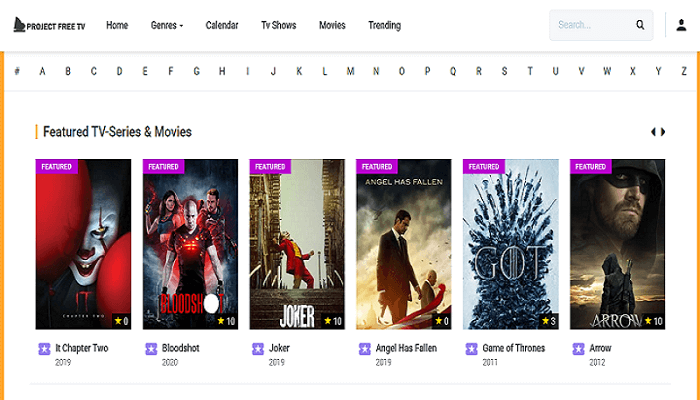This screenshot has height=400, width=700.
Task: Expand the Genres dropdown menu
Action: point(167,25)
